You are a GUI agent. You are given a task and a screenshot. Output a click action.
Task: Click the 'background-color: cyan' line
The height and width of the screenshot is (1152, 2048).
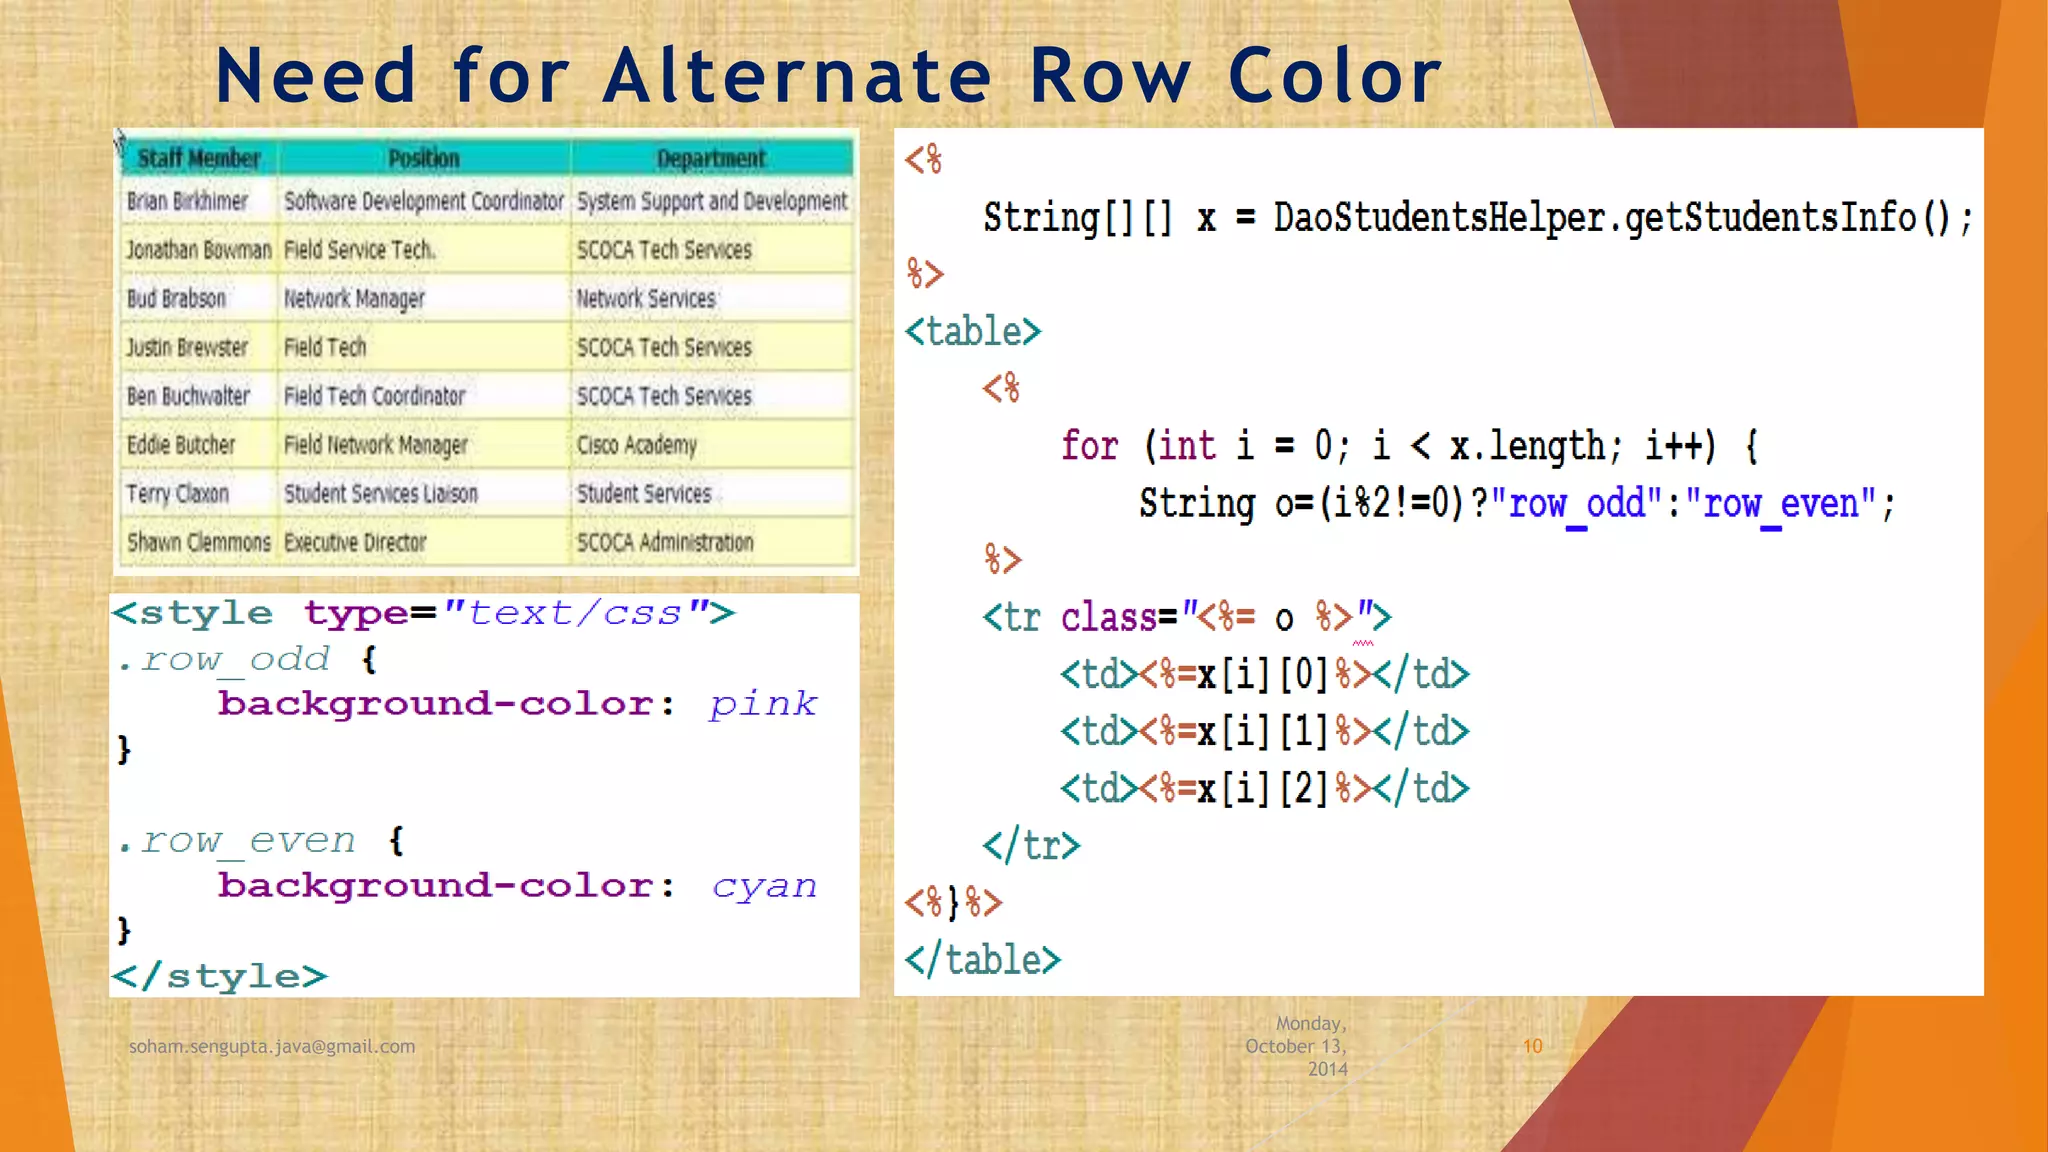coord(518,886)
